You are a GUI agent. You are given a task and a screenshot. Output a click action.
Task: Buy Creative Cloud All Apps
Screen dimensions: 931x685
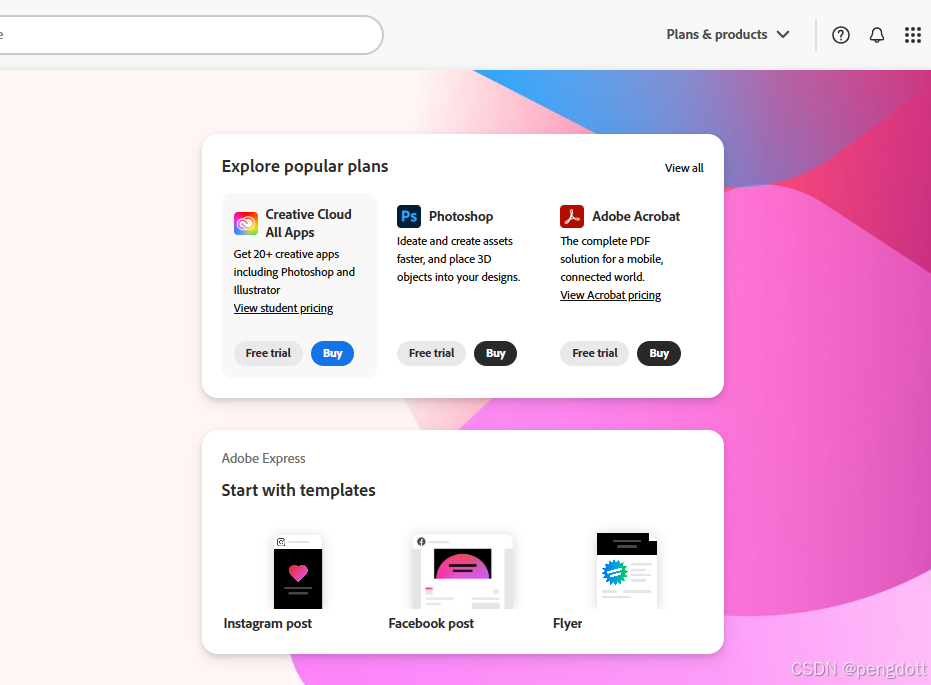click(332, 353)
